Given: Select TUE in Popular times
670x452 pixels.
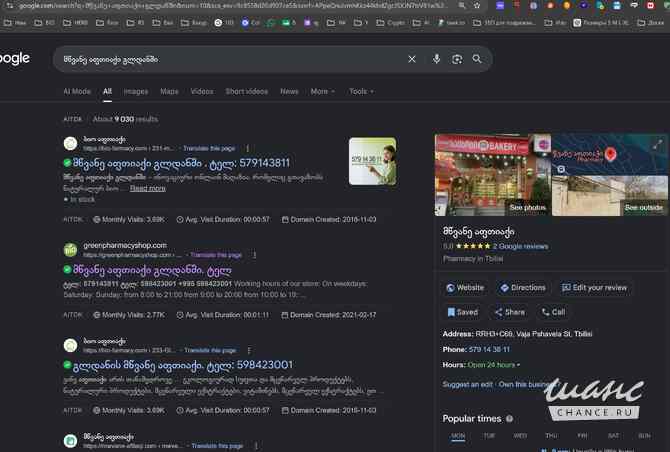Looking at the screenshot, I should click(x=489, y=436).
